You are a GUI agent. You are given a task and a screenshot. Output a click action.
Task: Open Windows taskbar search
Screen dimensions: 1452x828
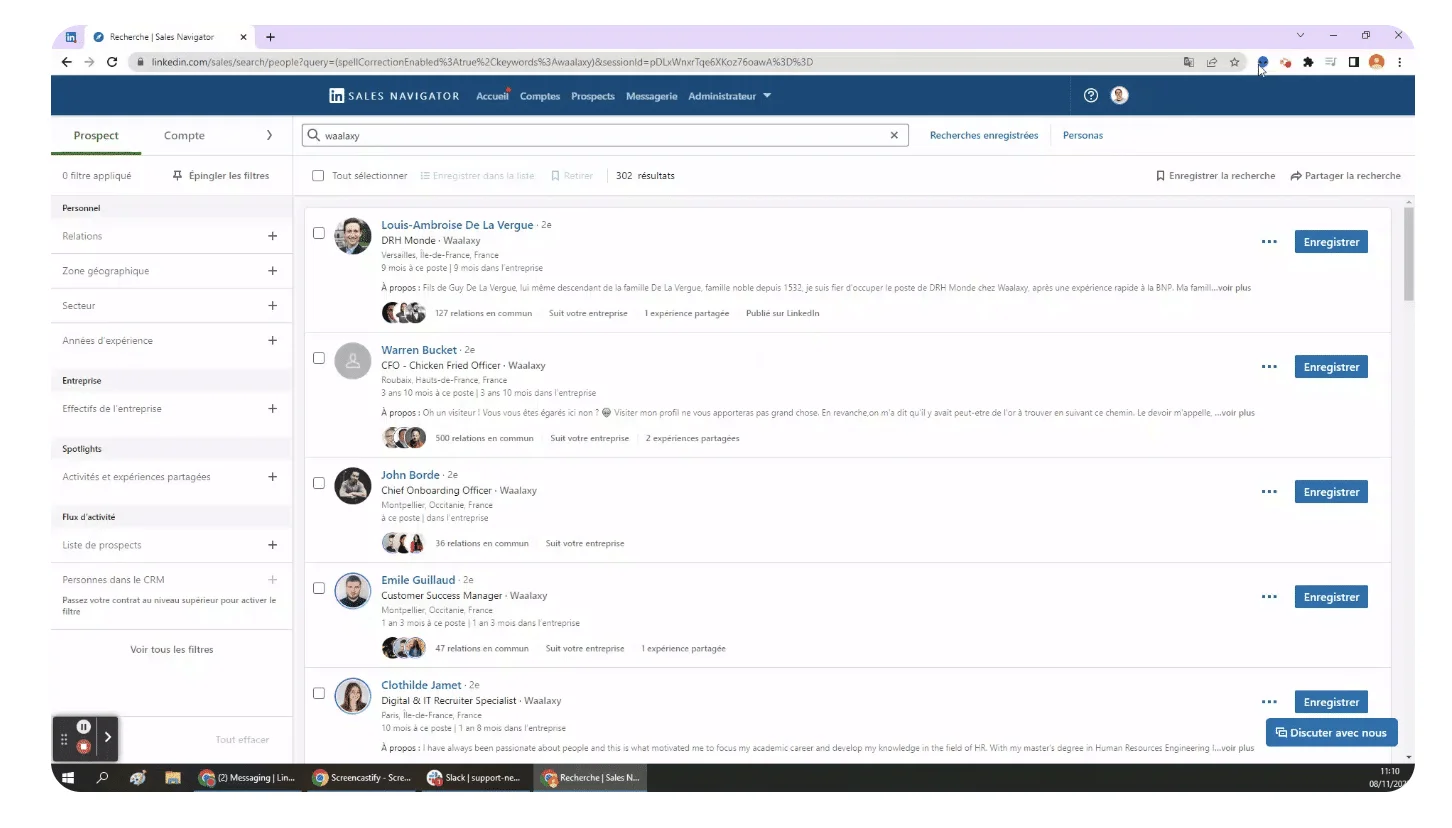(102, 778)
